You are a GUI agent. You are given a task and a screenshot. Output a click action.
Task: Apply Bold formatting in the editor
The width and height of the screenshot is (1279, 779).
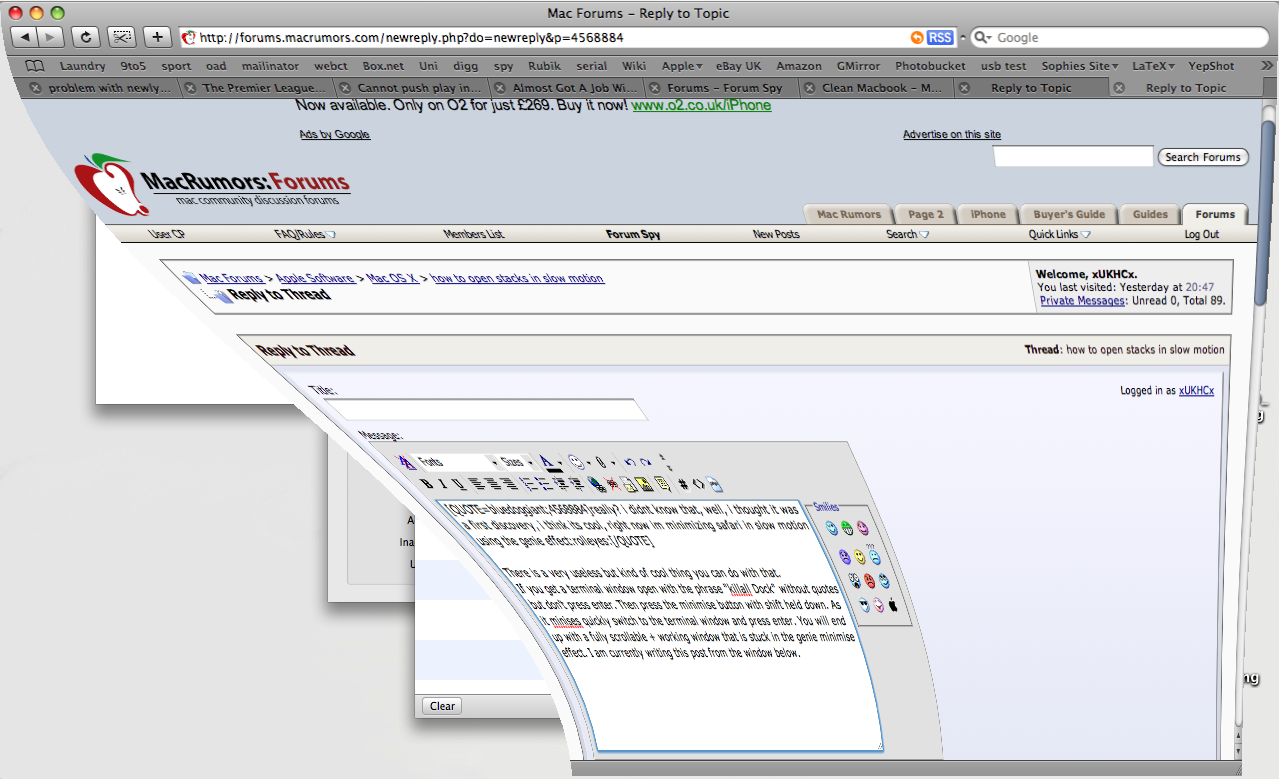(x=426, y=484)
